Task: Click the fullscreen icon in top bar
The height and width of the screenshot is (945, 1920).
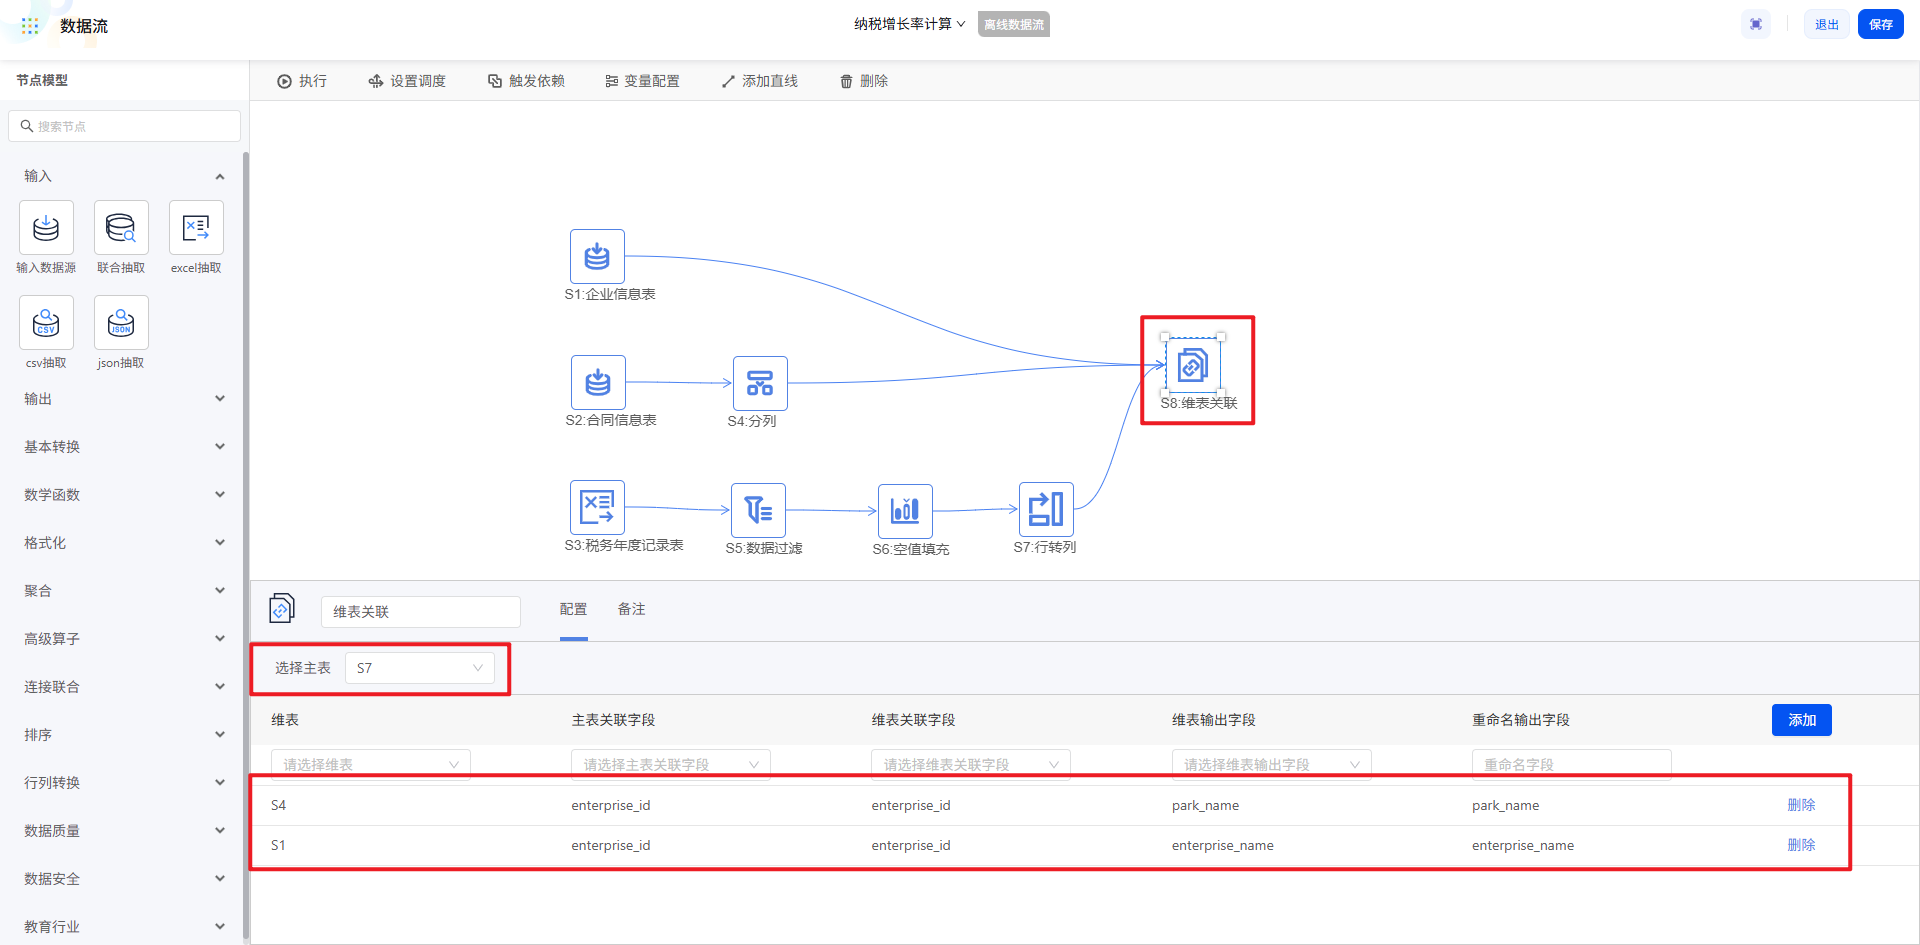Action: tap(1756, 25)
